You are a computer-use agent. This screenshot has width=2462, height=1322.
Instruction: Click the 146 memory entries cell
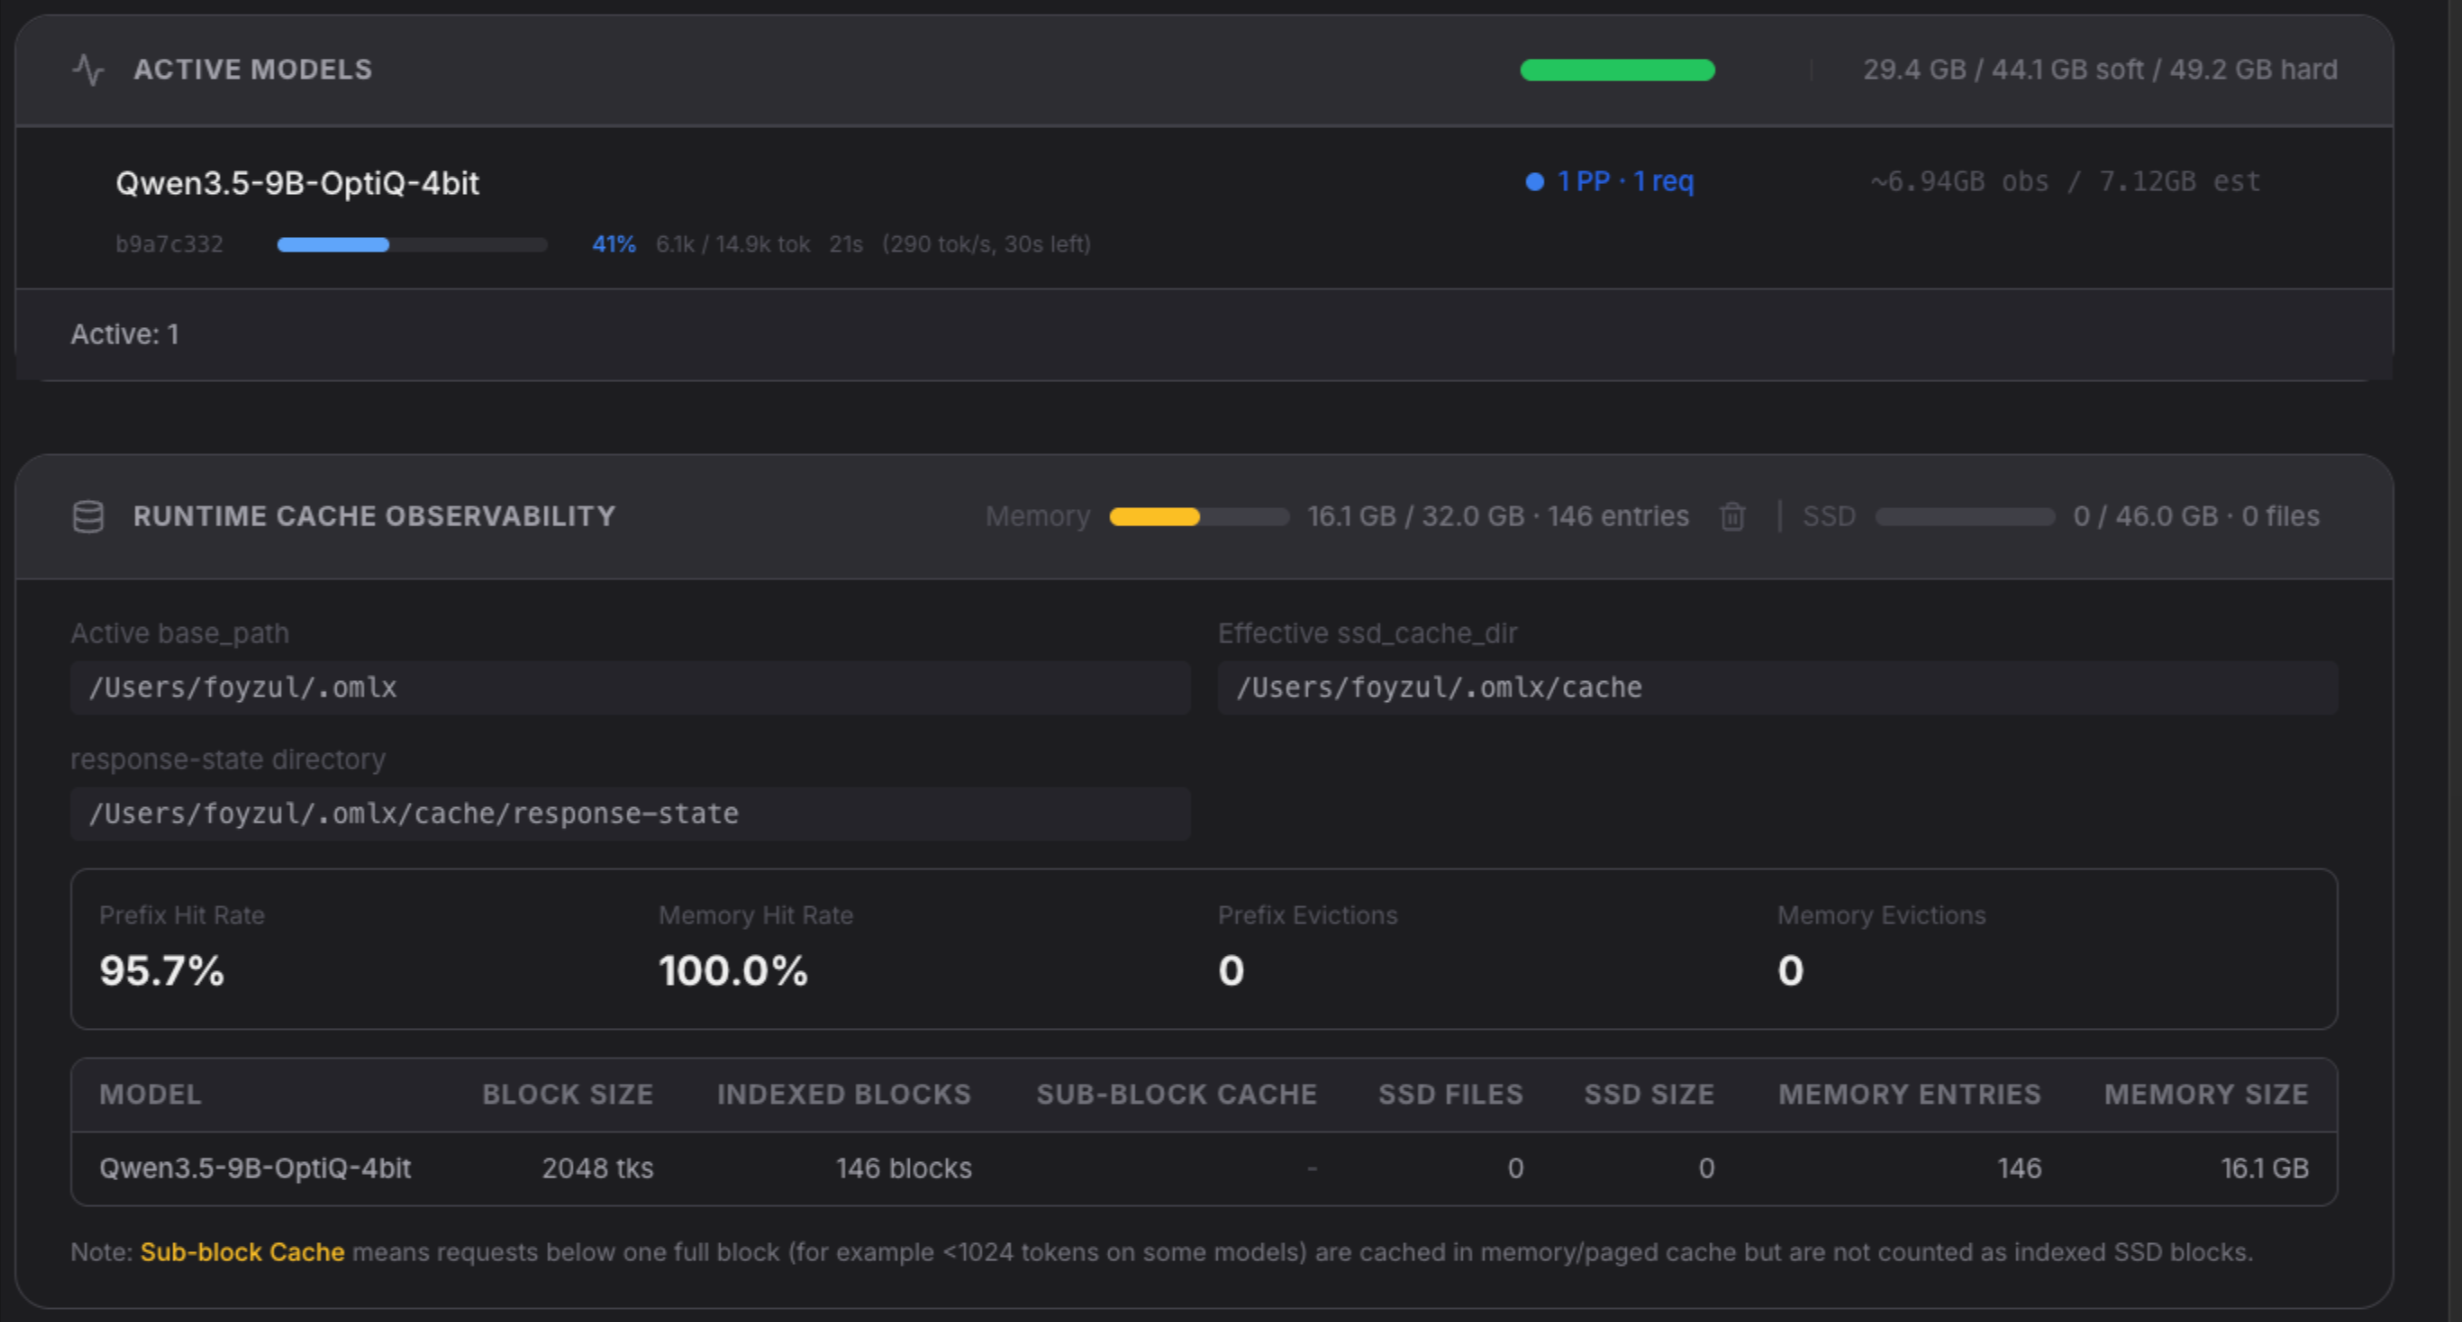[x=2019, y=1168]
